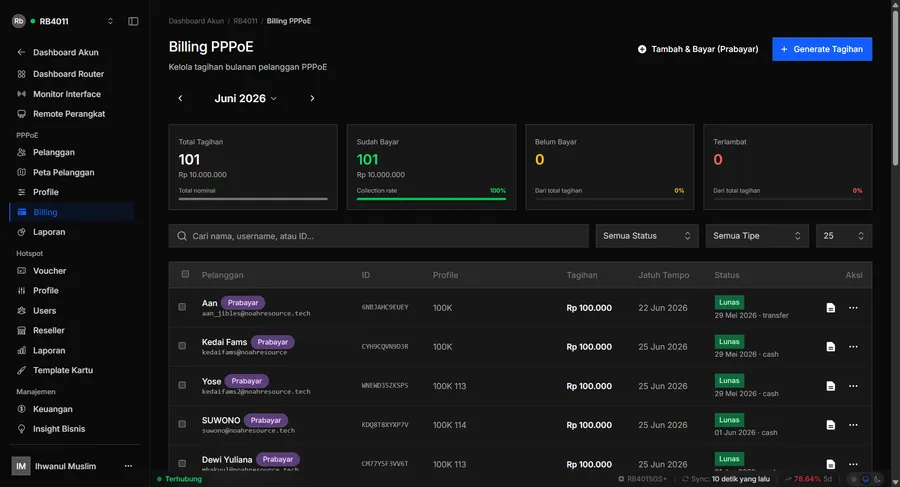This screenshot has width=900, height=487.
Task: Open Keuangan under Manajemen
Action: click(53, 409)
